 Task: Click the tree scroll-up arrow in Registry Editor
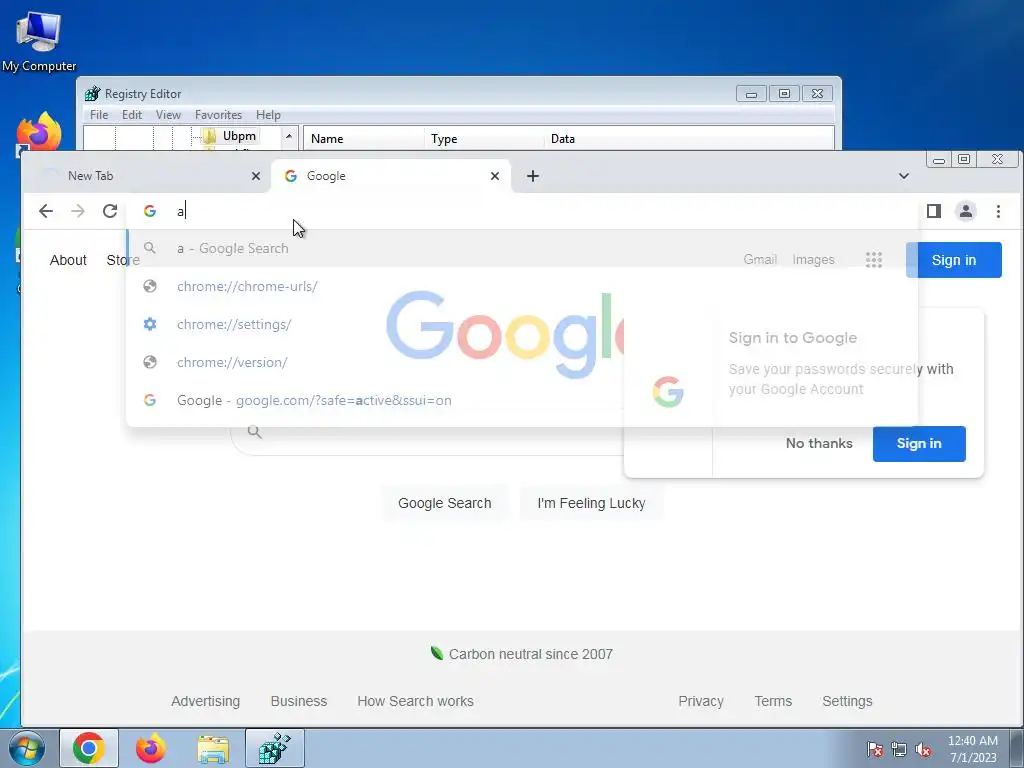[x=289, y=136]
